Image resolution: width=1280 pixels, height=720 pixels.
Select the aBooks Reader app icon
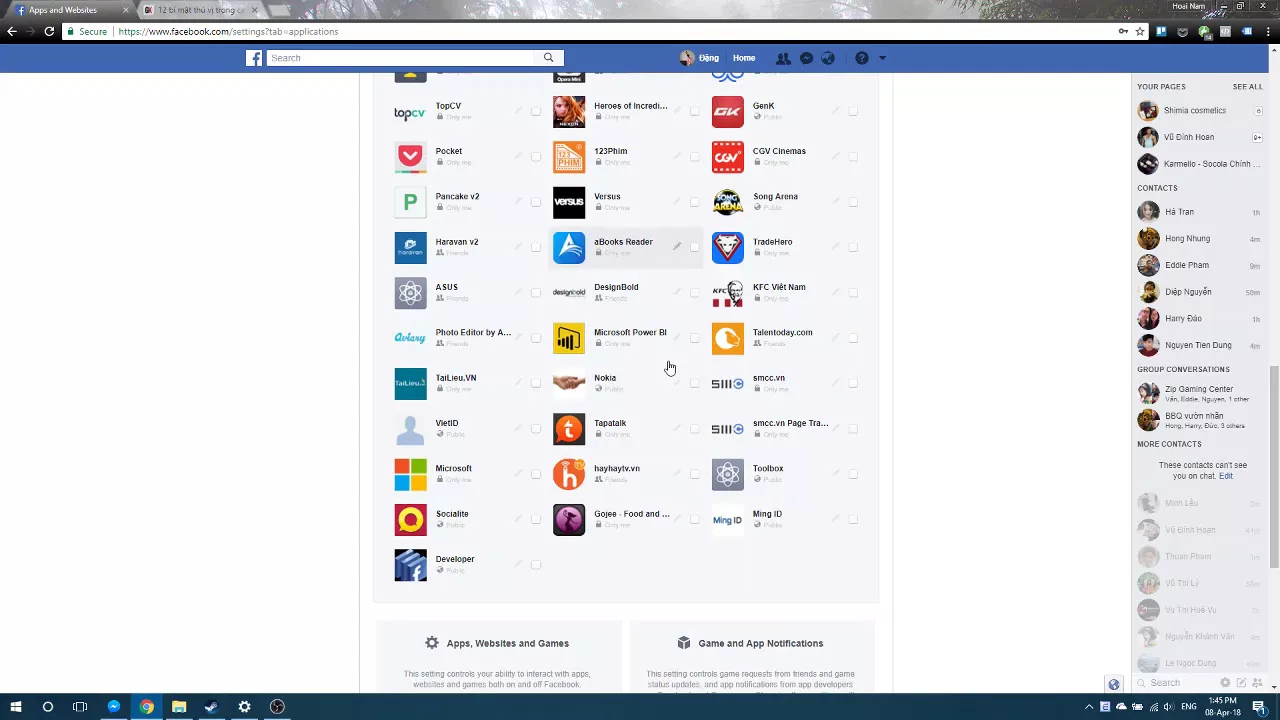click(x=569, y=248)
